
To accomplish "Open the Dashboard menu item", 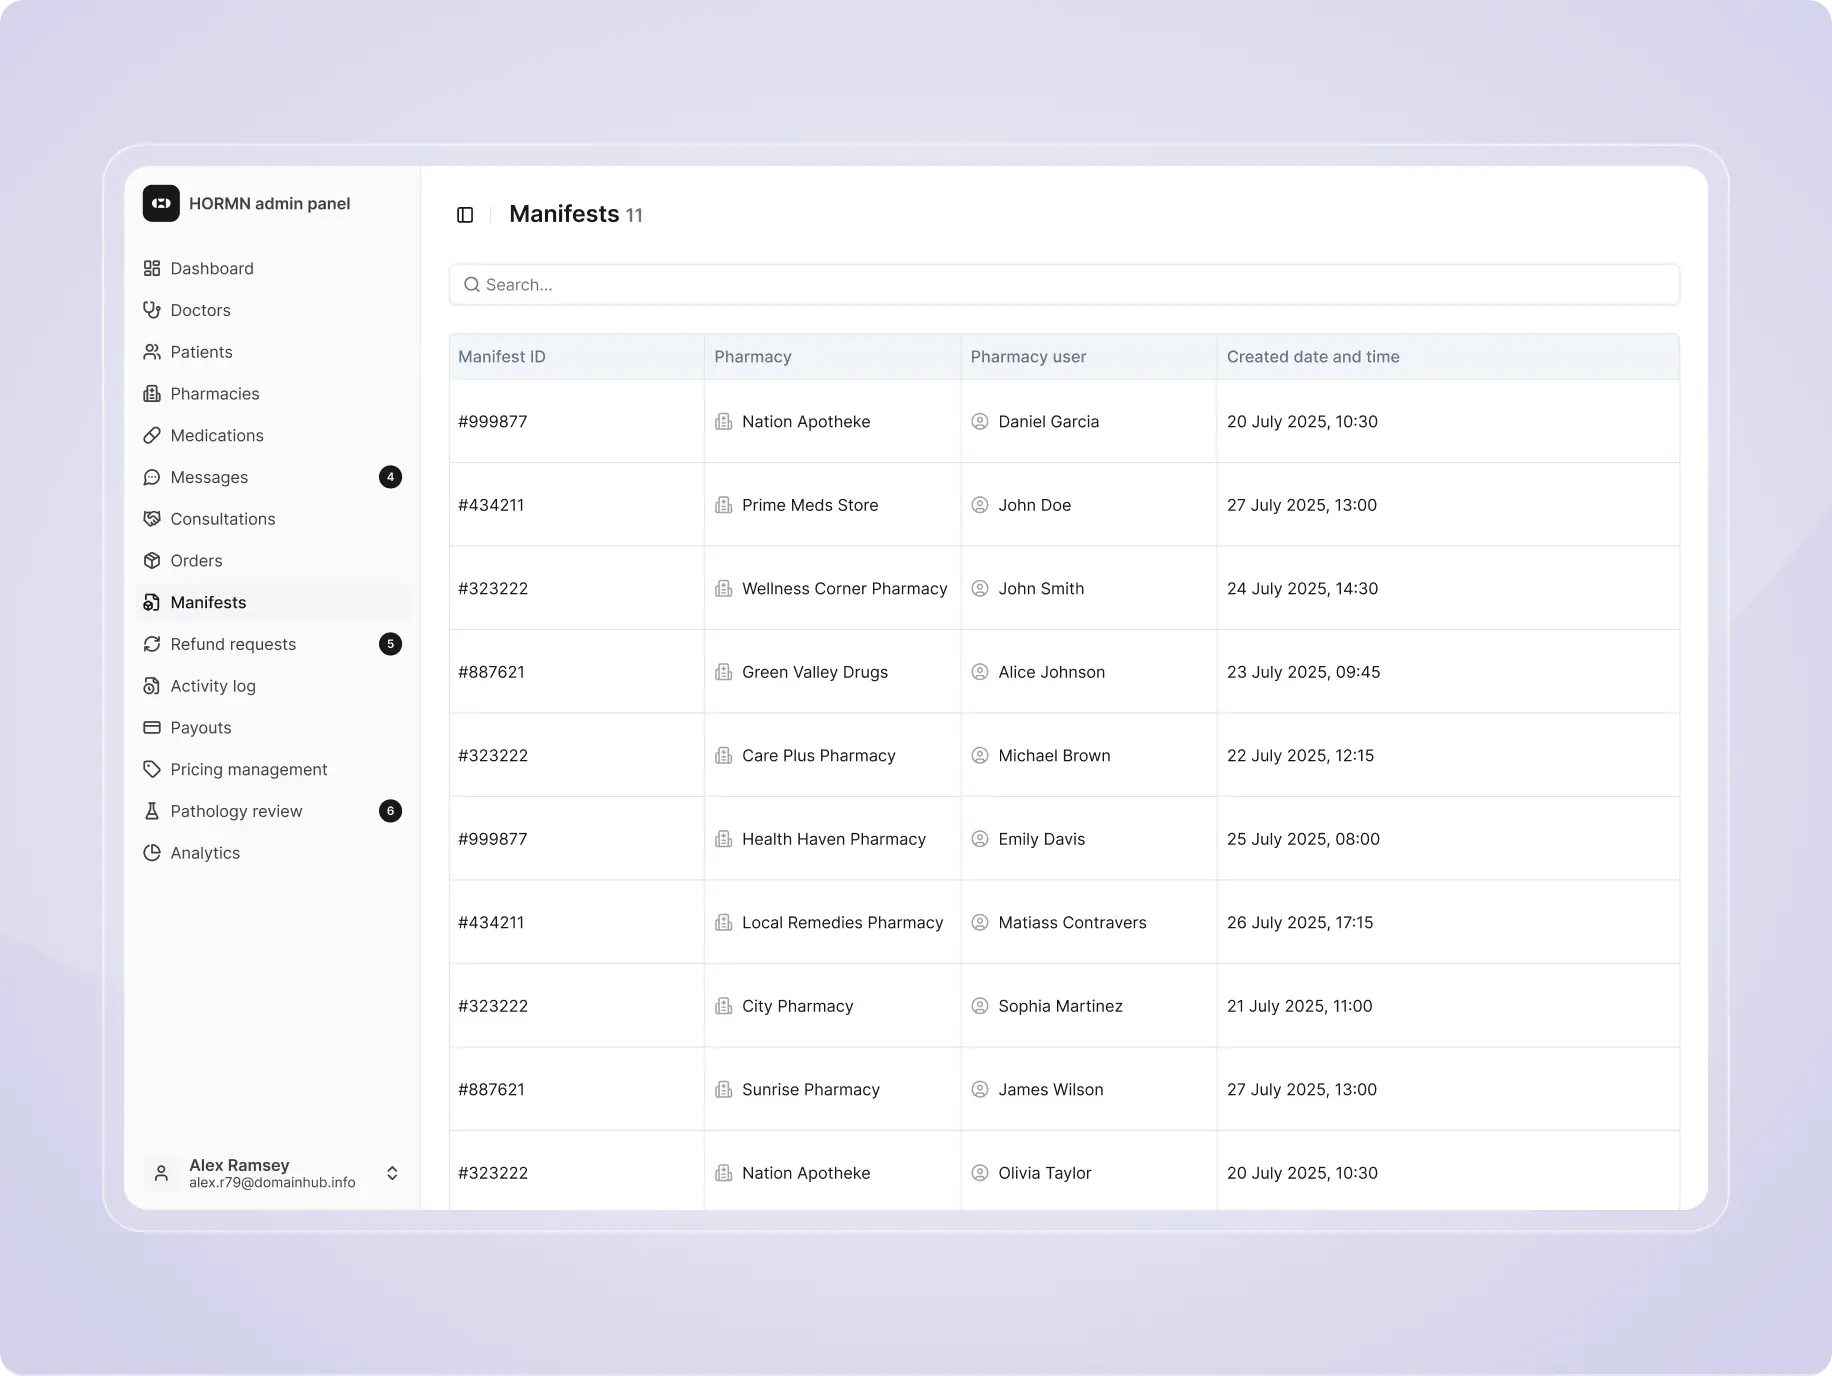I will point(212,269).
